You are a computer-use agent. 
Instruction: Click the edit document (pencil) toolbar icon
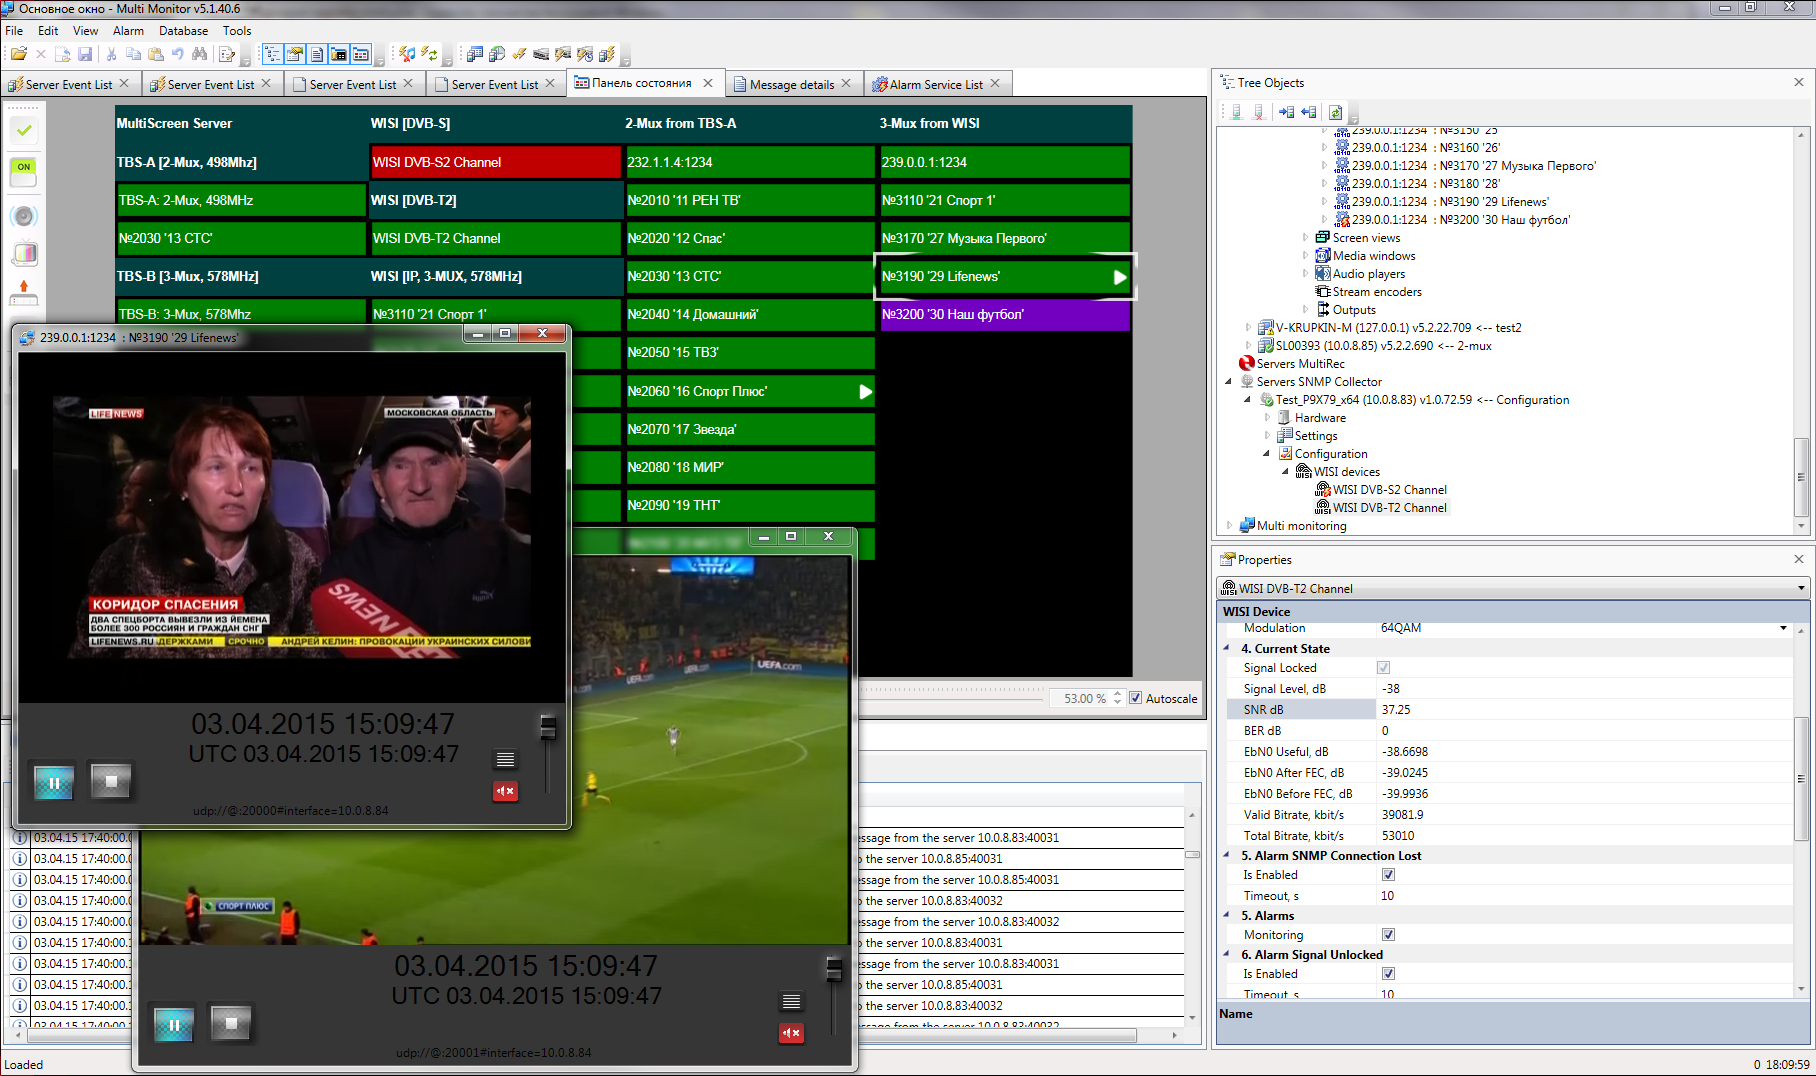[x=227, y=54]
